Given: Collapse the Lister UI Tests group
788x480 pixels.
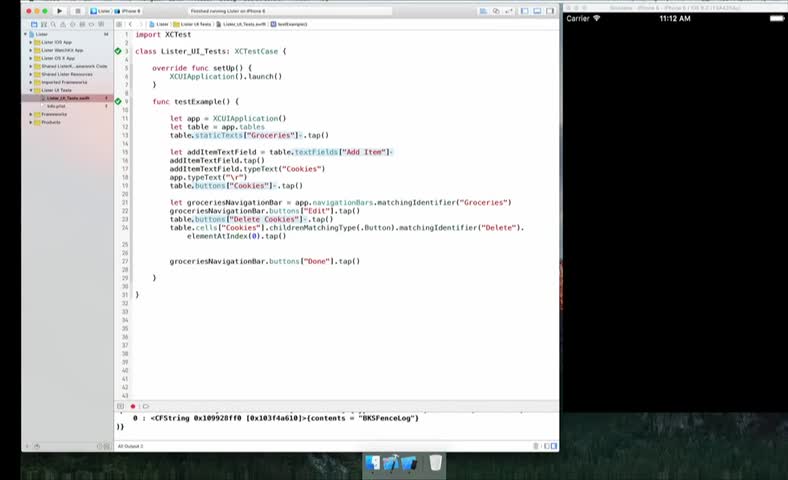Looking at the screenshot, I should 31,90.
